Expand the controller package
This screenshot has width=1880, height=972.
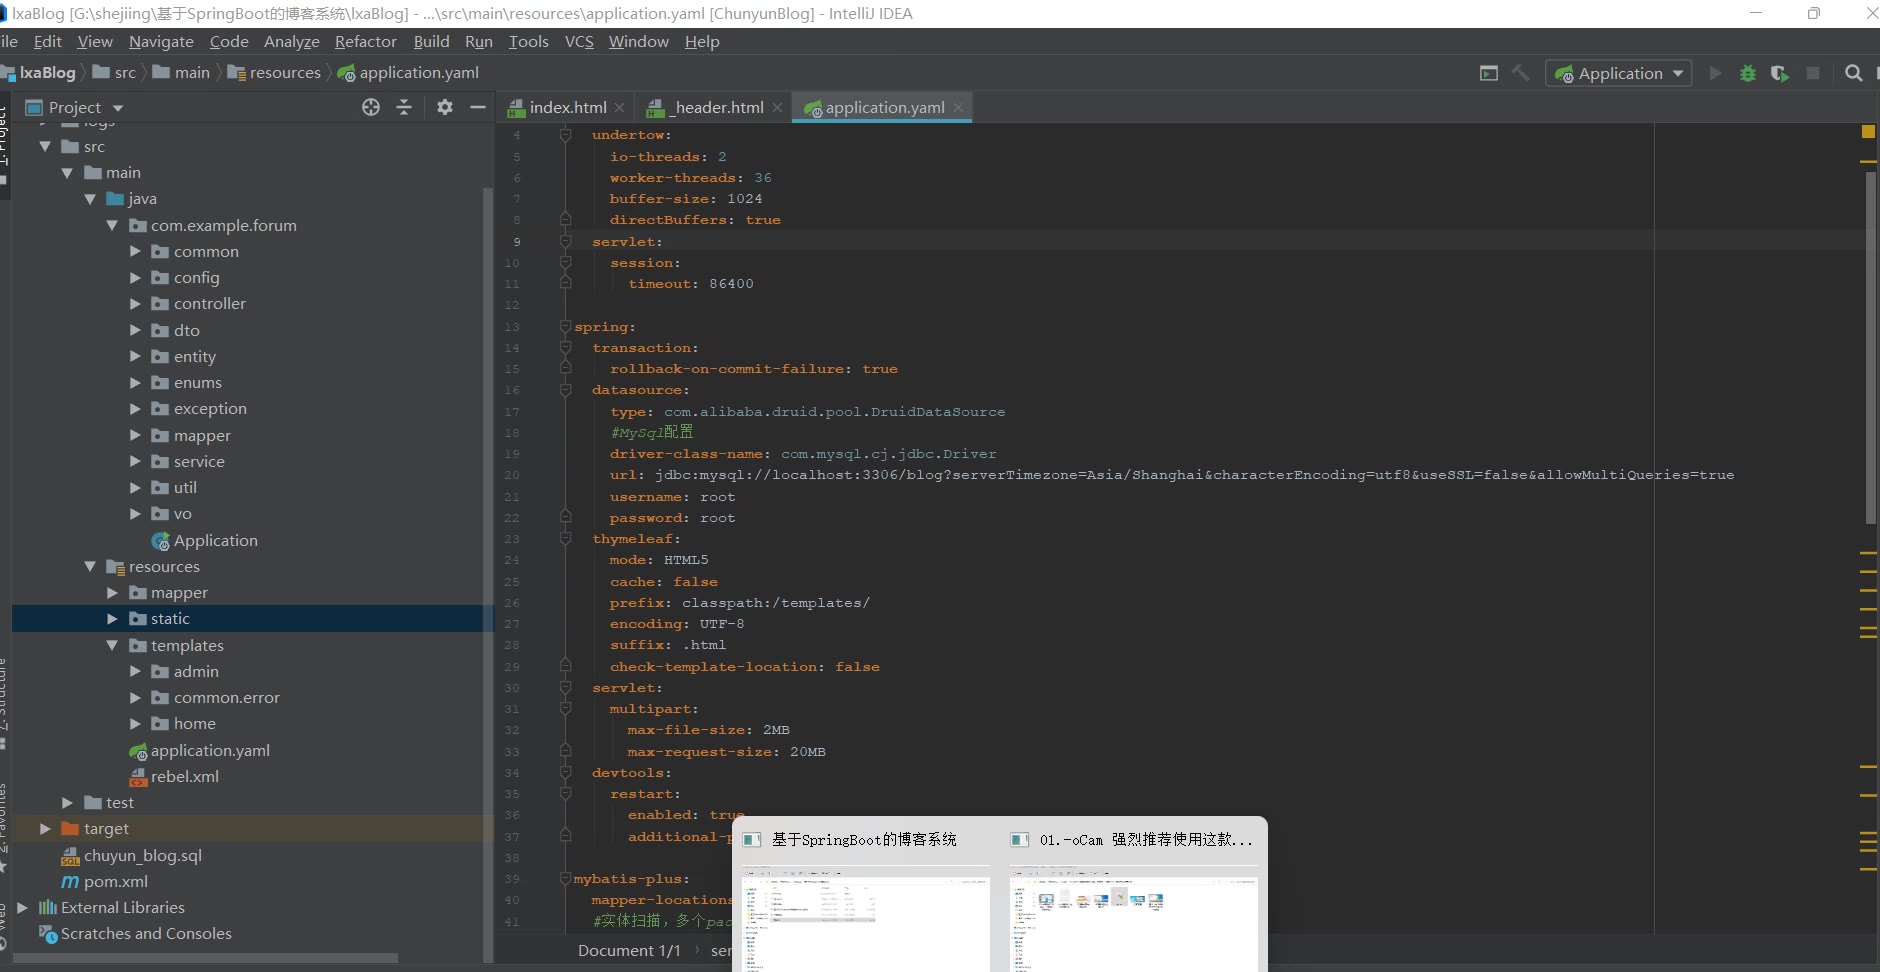(135, 304)
